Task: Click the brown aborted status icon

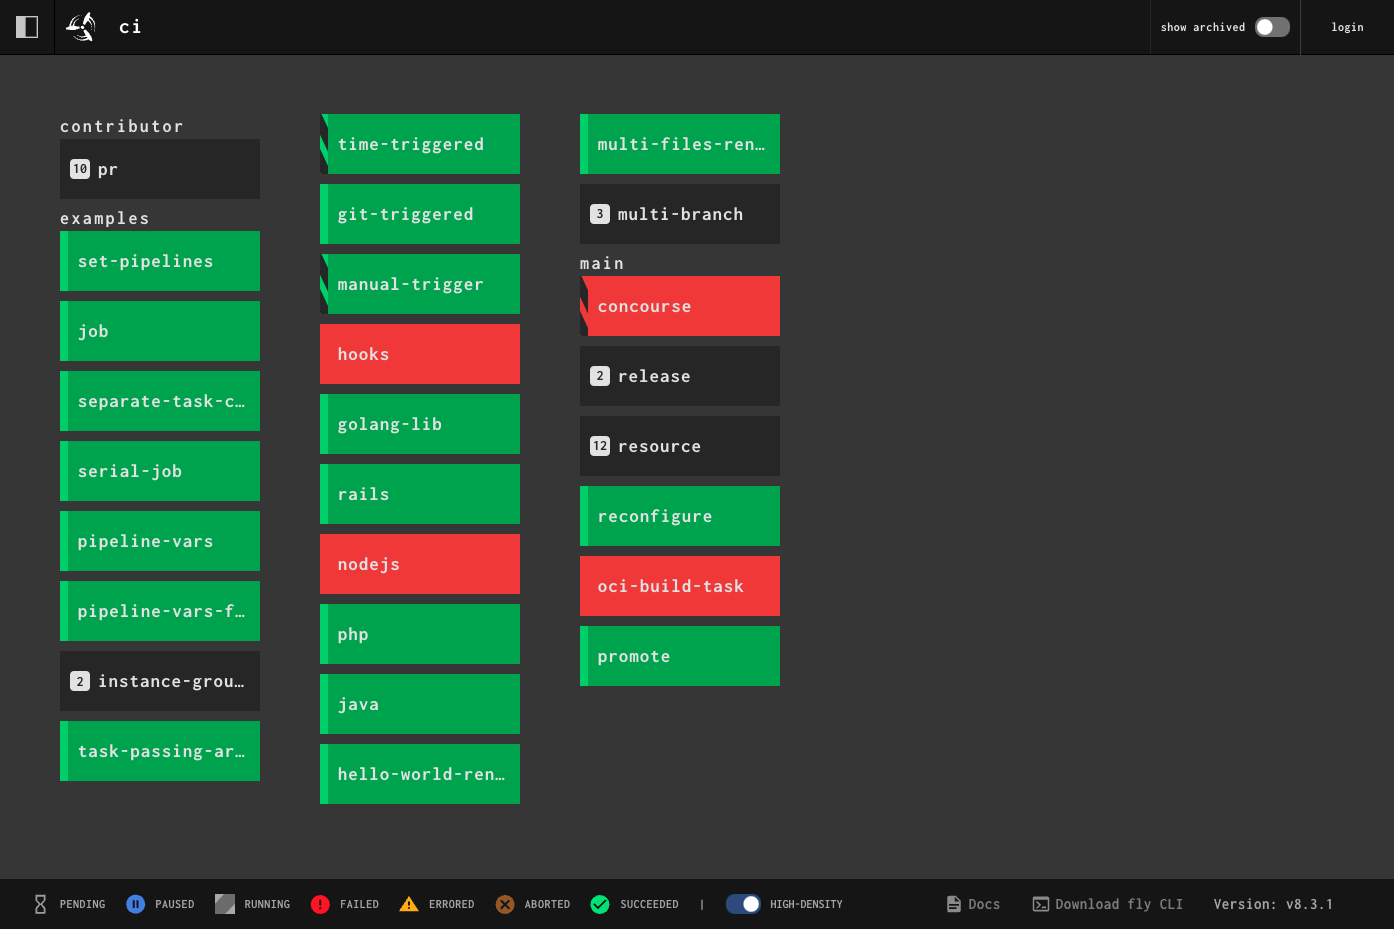Action: (x=505, y=904)
